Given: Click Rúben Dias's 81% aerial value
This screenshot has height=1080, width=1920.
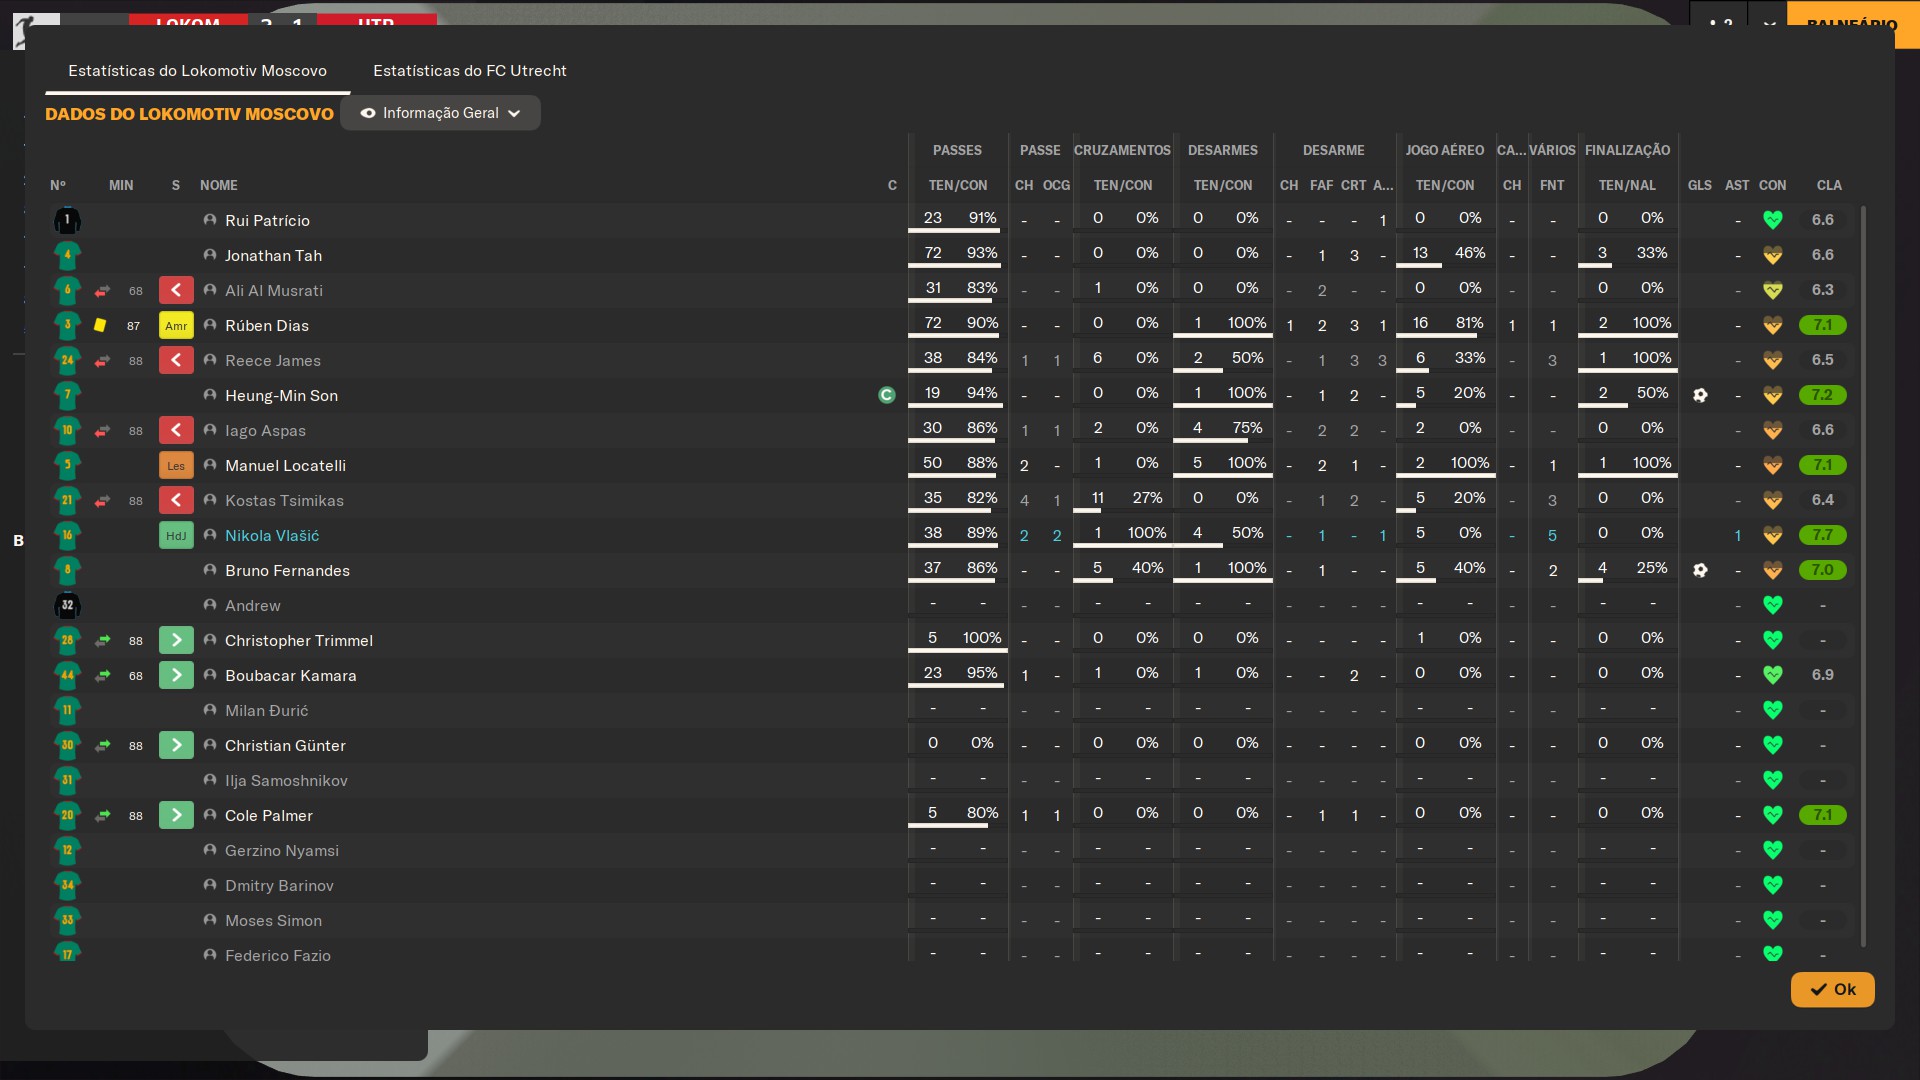Looking at the screenshot, I should (1469, 323).
